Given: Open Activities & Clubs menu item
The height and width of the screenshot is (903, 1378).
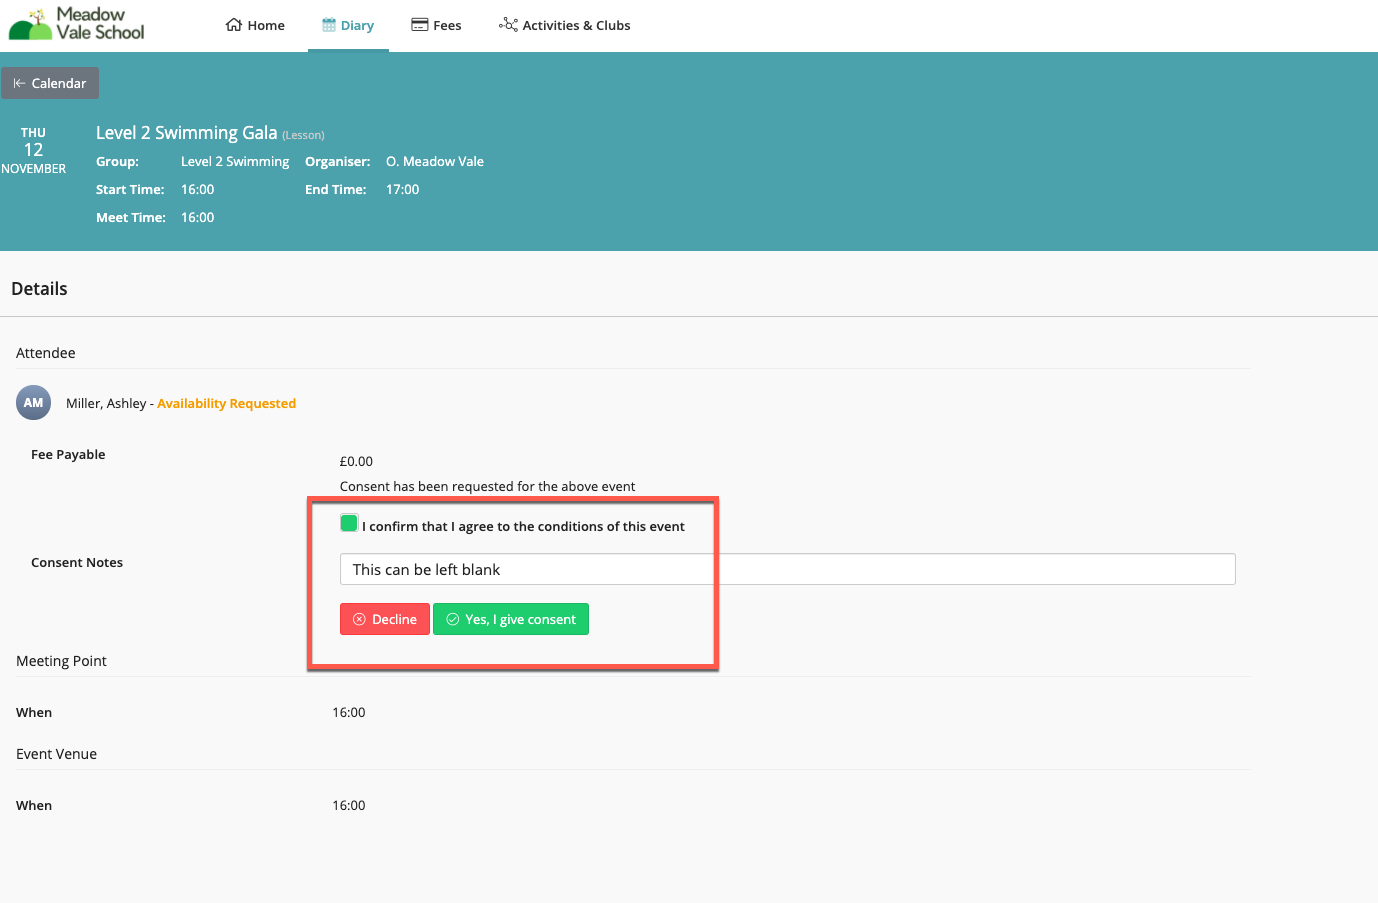Looking at the screenshot, I should [565, 25].
